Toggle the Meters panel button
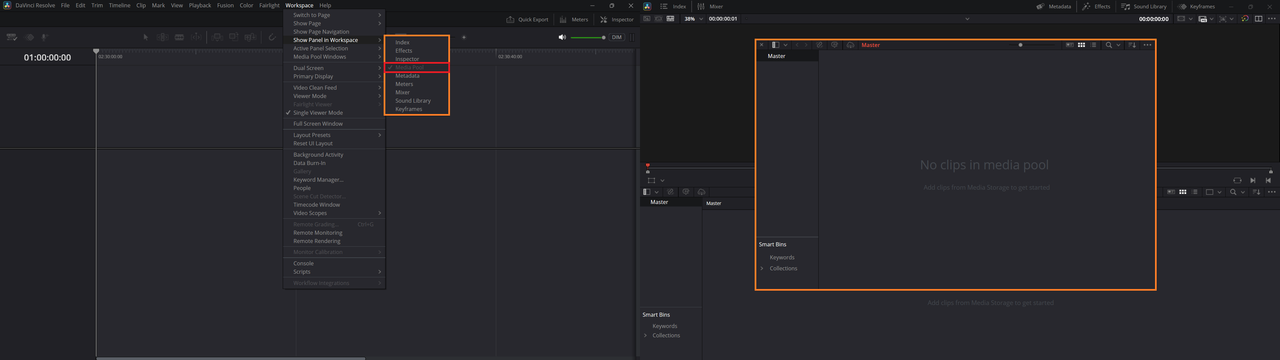1280x360 pixels. 574,19
